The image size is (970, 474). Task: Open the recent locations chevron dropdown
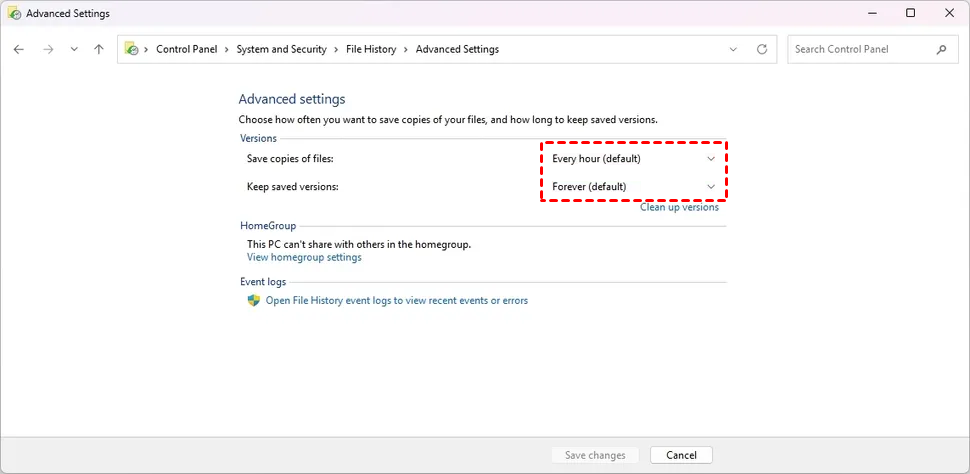coord(74,49)
